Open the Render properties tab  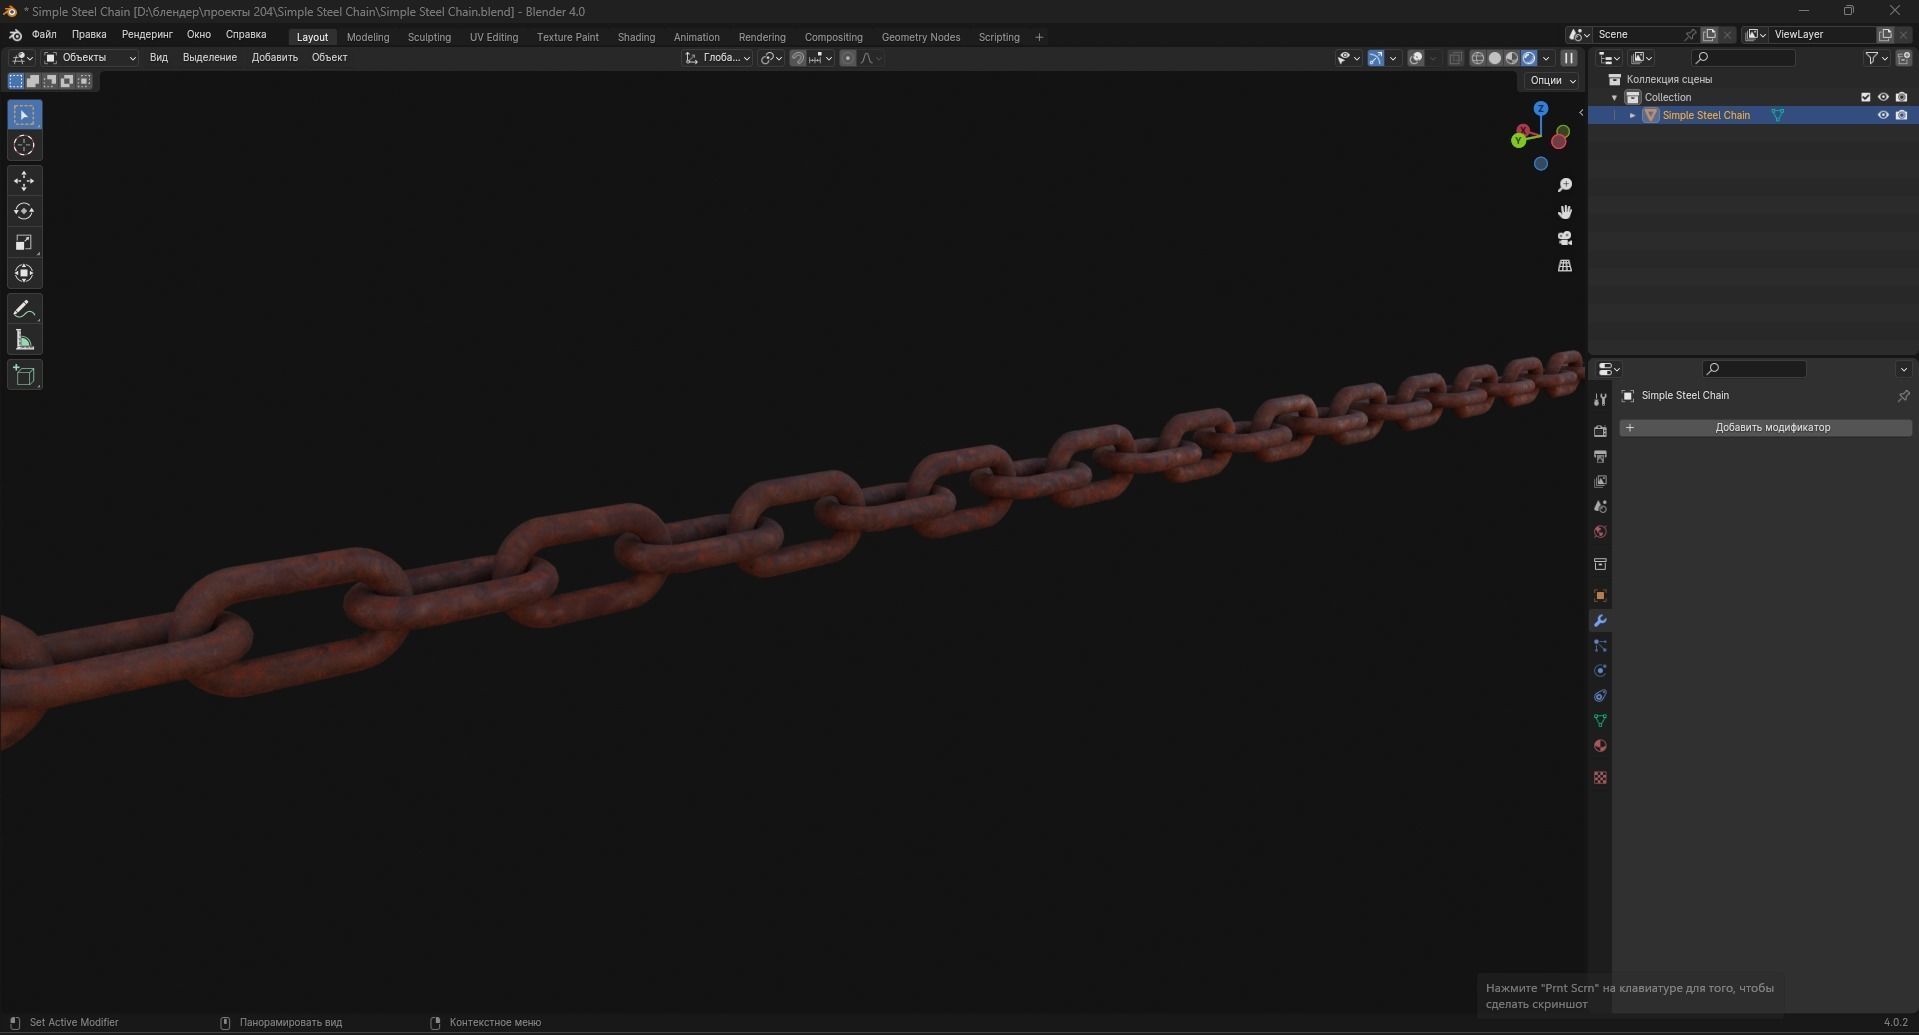(1600, 431)
